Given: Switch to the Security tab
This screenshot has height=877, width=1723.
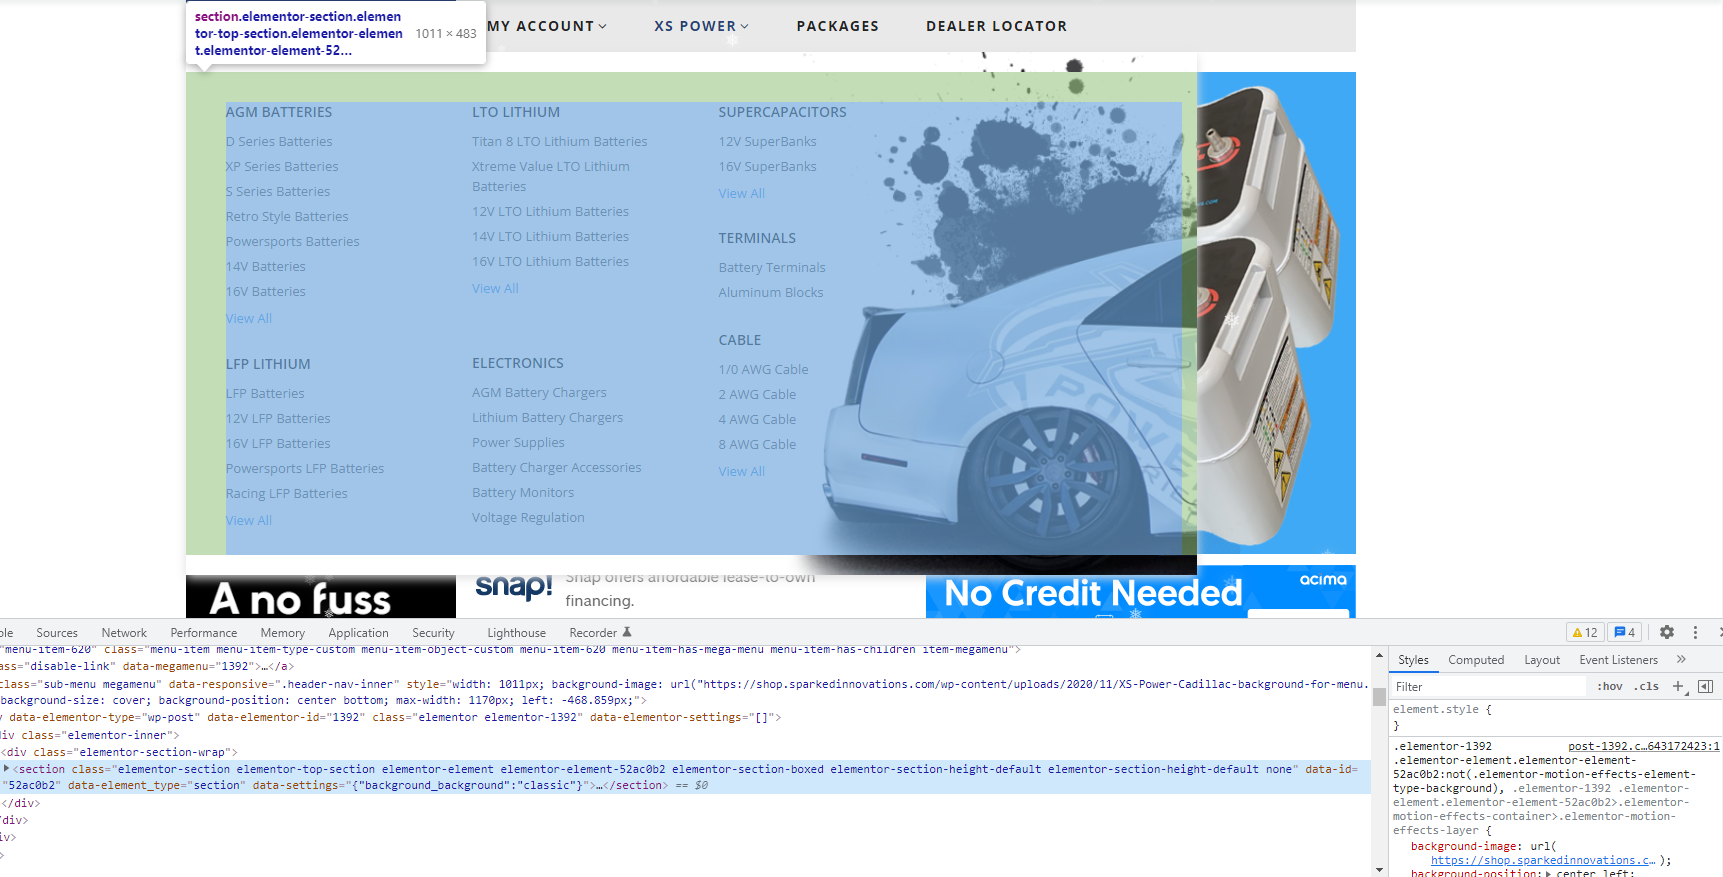Looking at the screenshot, I should point(433,633).
